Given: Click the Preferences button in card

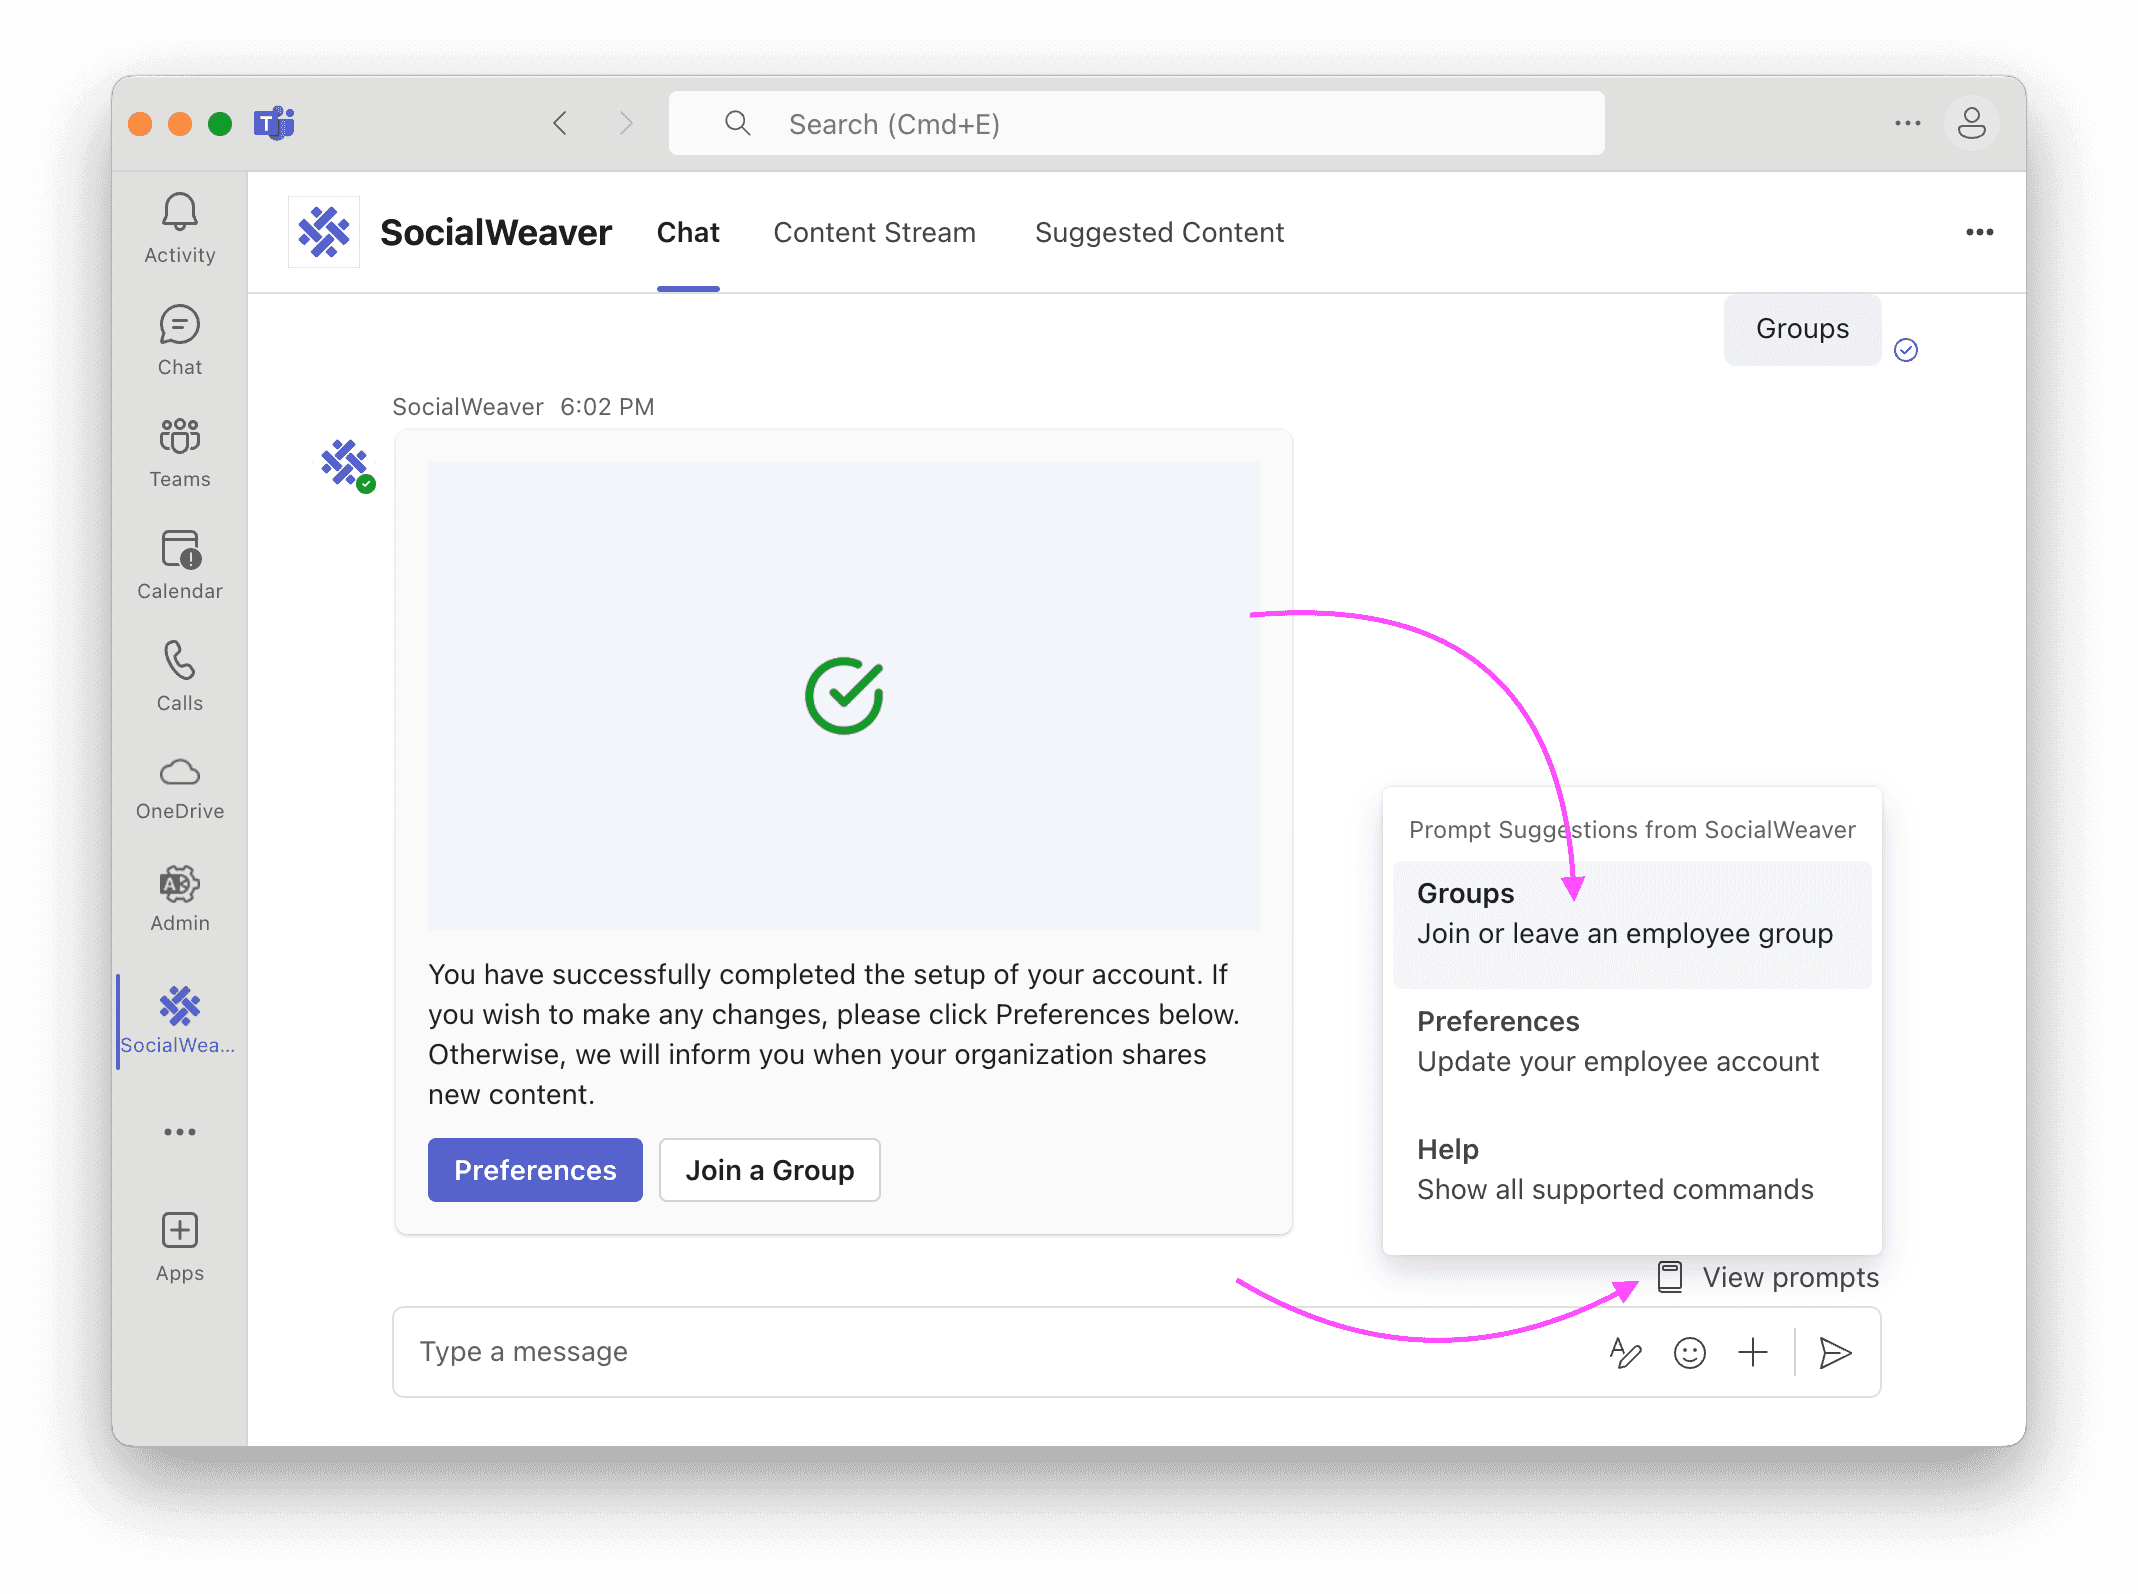Looking at the screenshot, I should [535, 1170].
